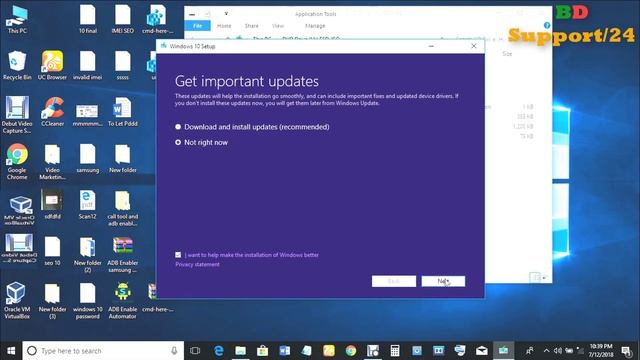Screen dimensions: 640x360
Task: Select the IMEI SEO file icon
Action: click(x=122, y=19)
